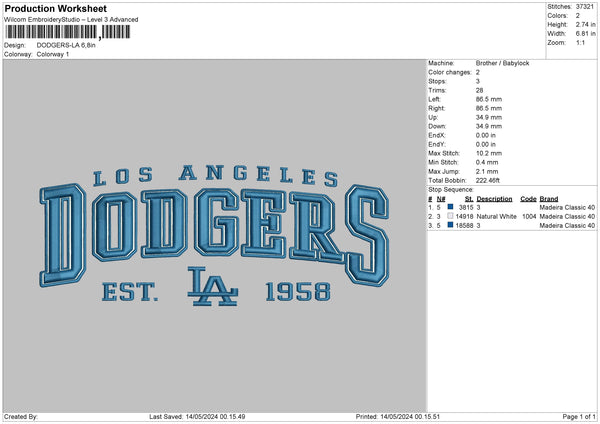The image size is (600, 424).
Task: Click the 'Created By:' footer label
Action: (x=21, y=417)
